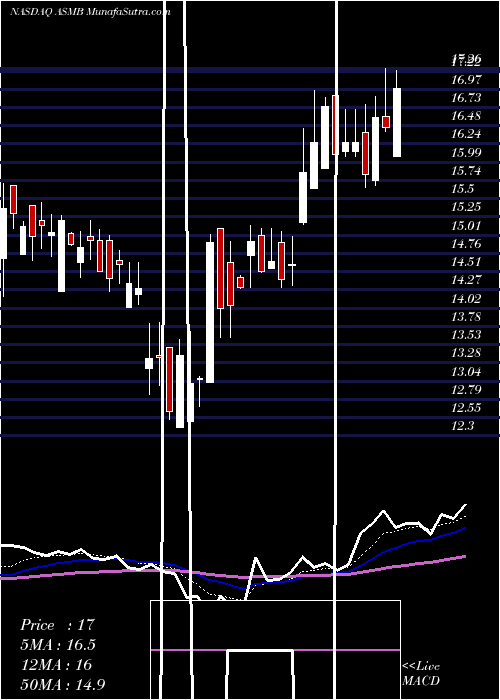Select the 16.73 price level label

pyautogui.click(x=467, y=99)
